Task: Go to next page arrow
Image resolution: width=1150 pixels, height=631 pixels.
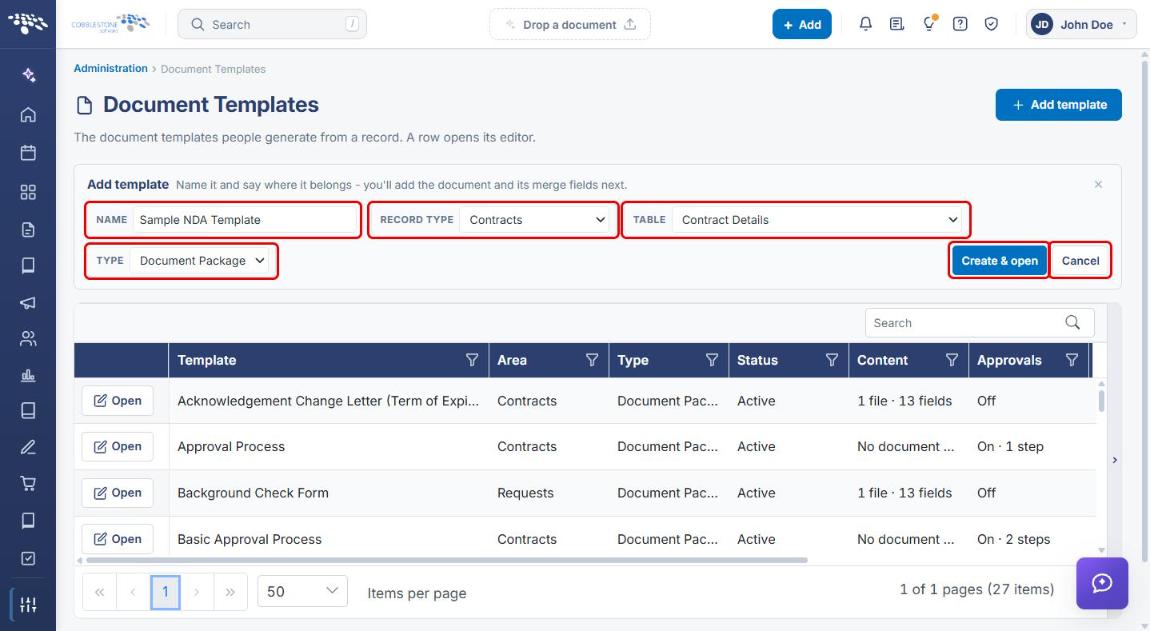Action: point(197,591)
